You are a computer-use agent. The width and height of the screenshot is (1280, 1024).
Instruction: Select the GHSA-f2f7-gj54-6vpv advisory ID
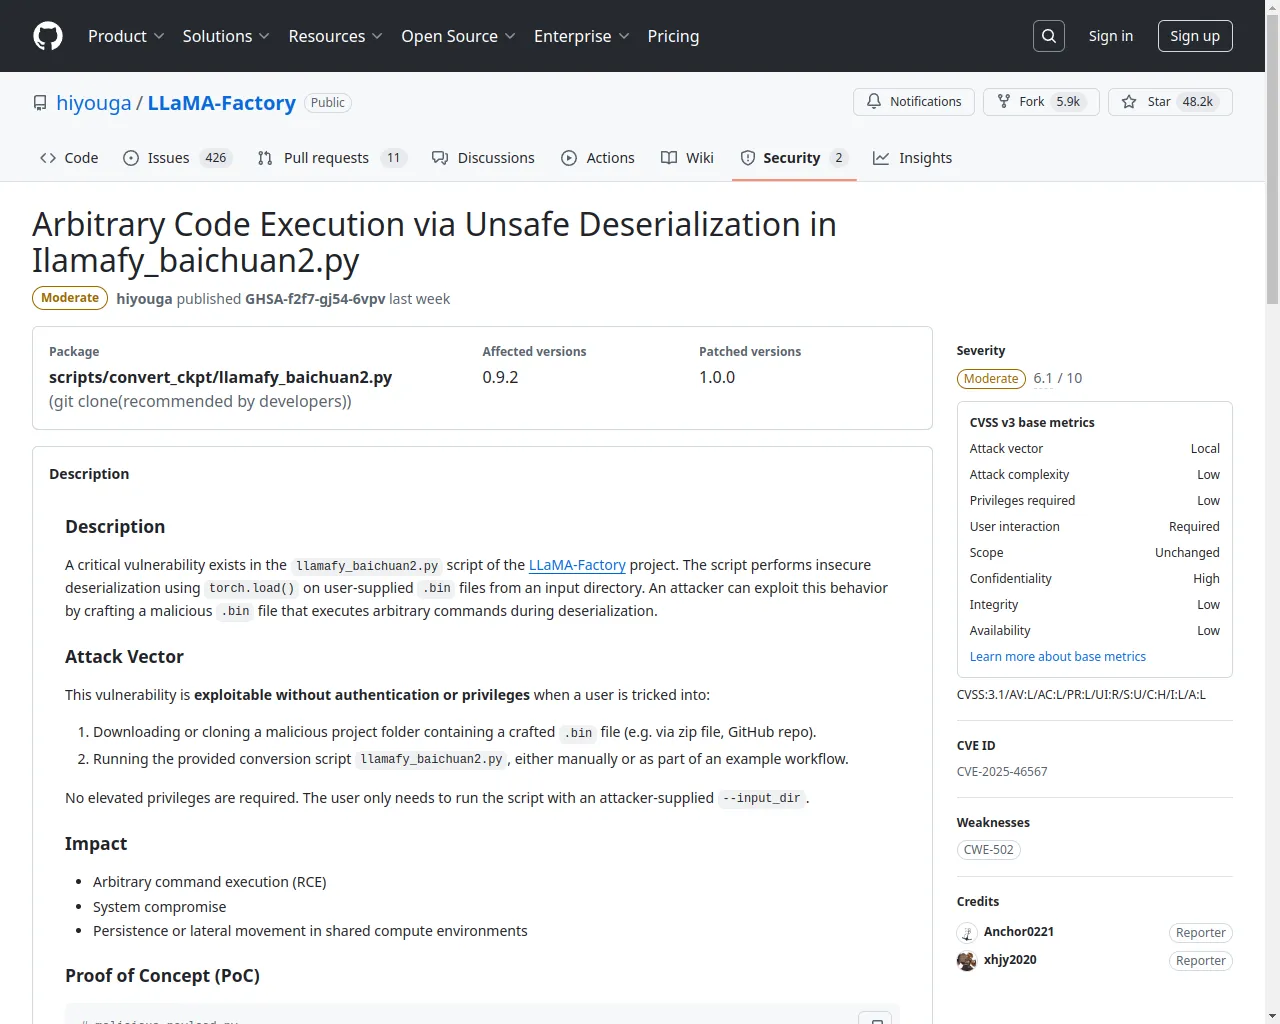pos(315,299)
